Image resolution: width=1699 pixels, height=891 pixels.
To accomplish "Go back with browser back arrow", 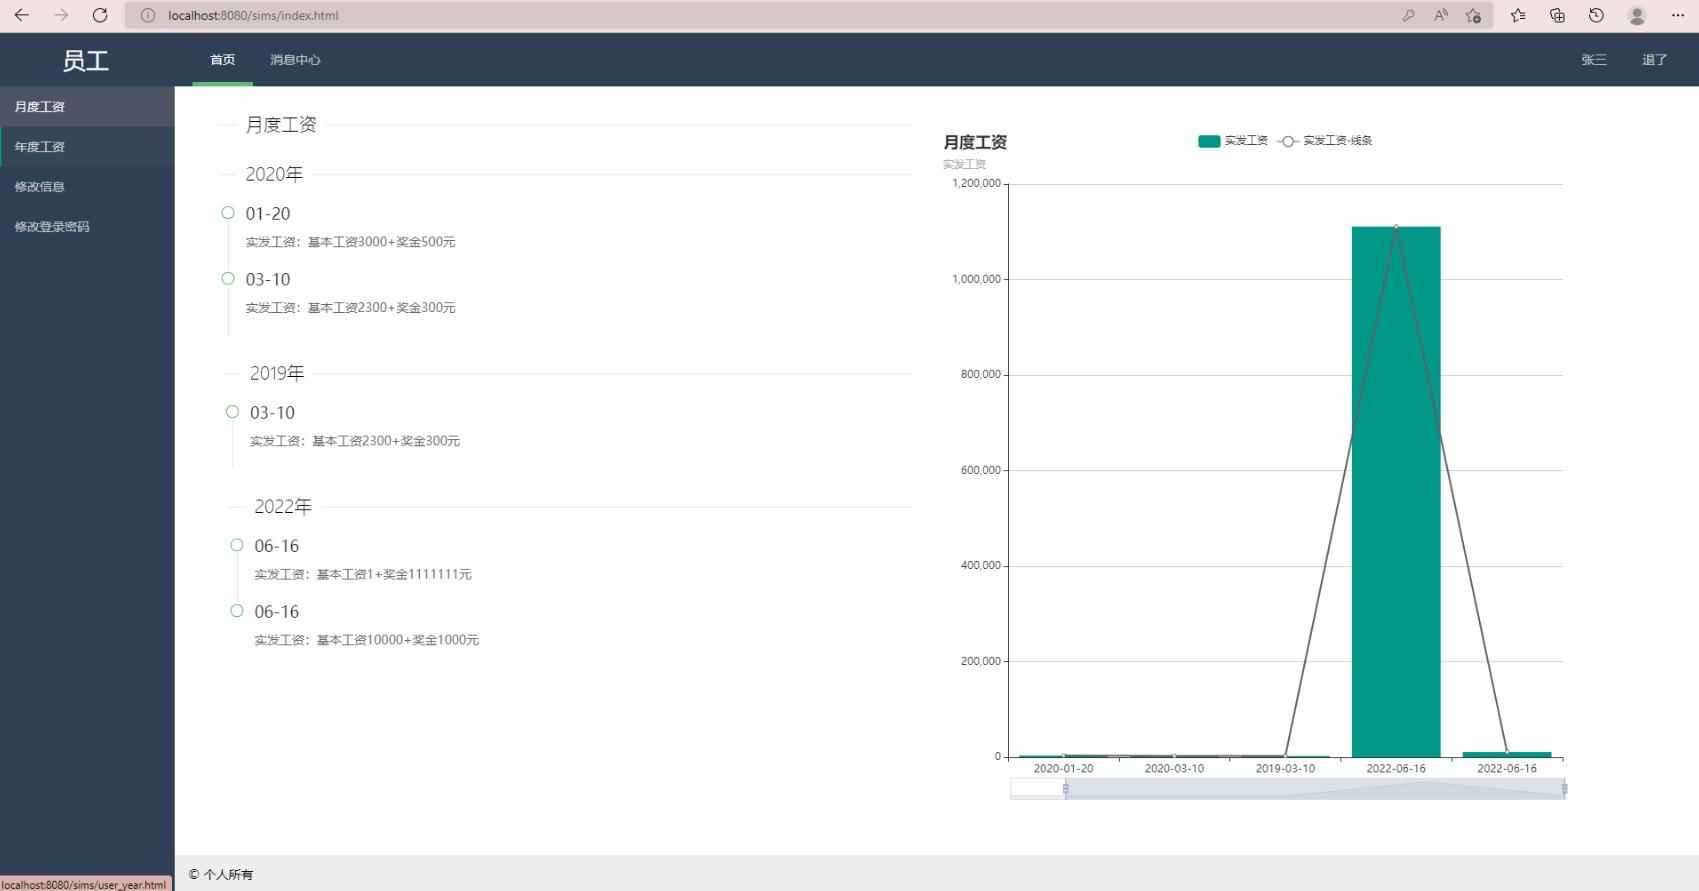I will [21, 15].
